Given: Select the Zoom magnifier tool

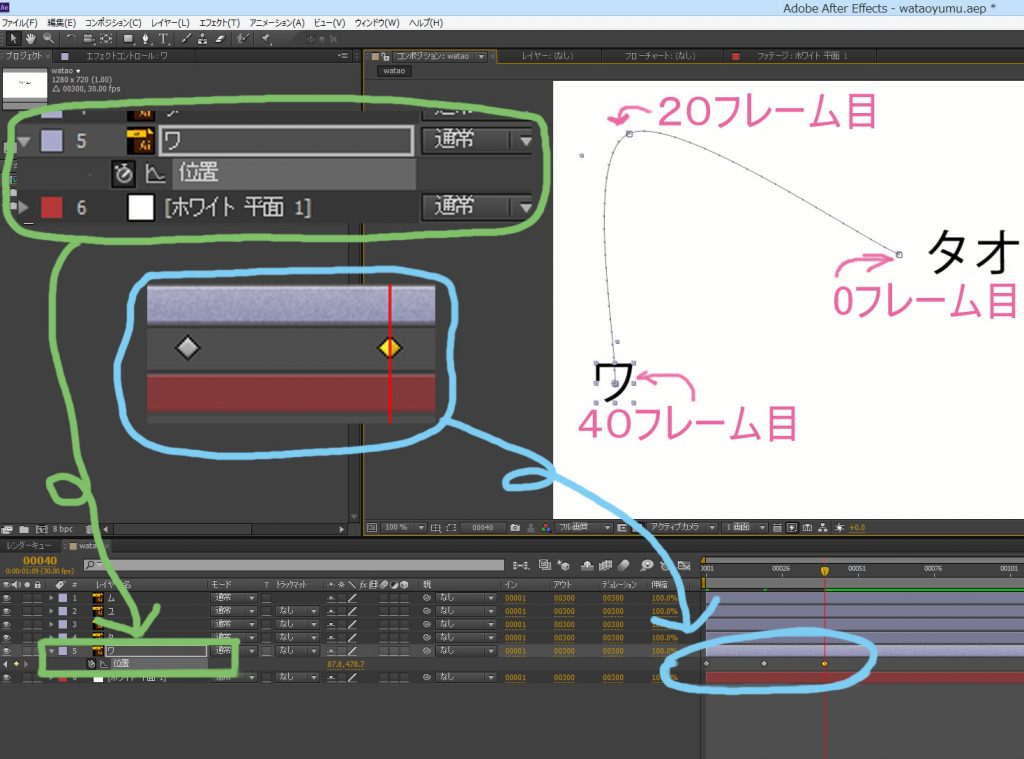Looking at the screenshot, I should (48, 39).
